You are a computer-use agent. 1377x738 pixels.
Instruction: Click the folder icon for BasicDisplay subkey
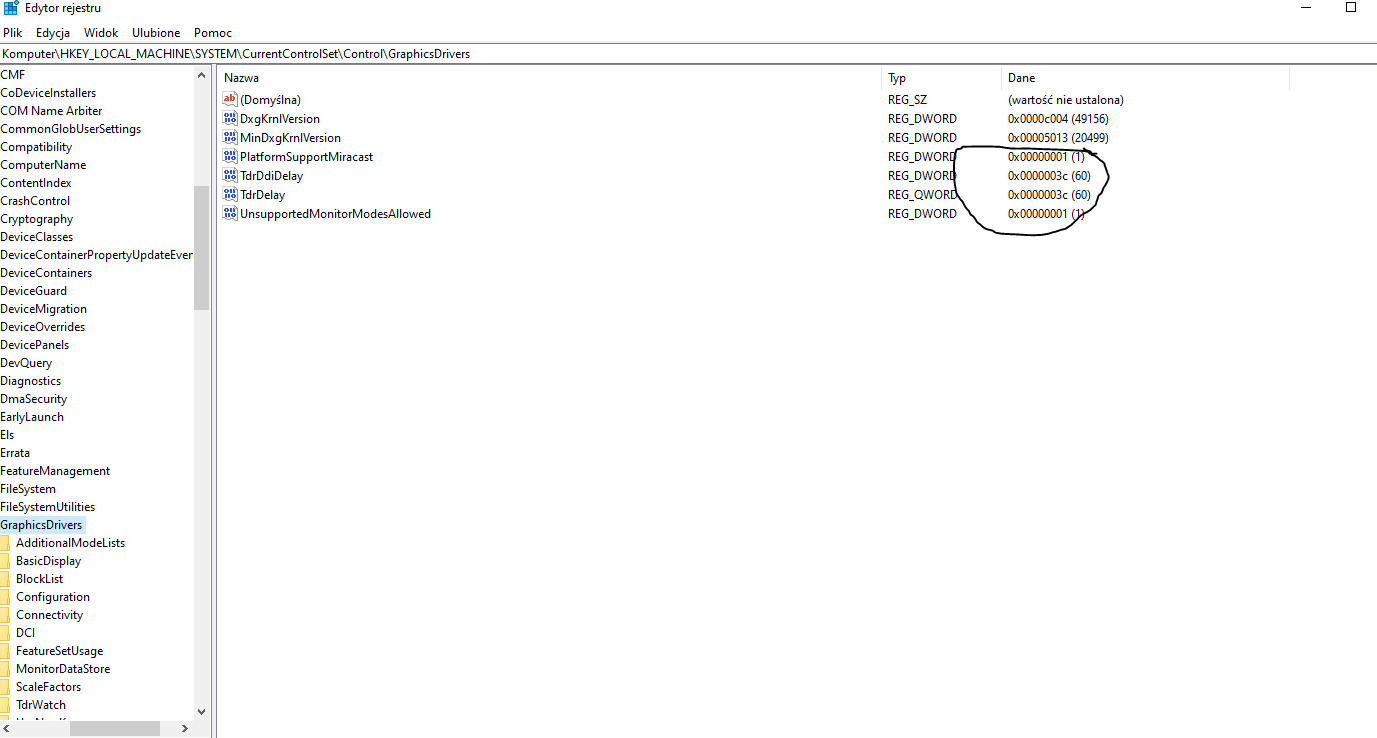click(x=7, y=560)
